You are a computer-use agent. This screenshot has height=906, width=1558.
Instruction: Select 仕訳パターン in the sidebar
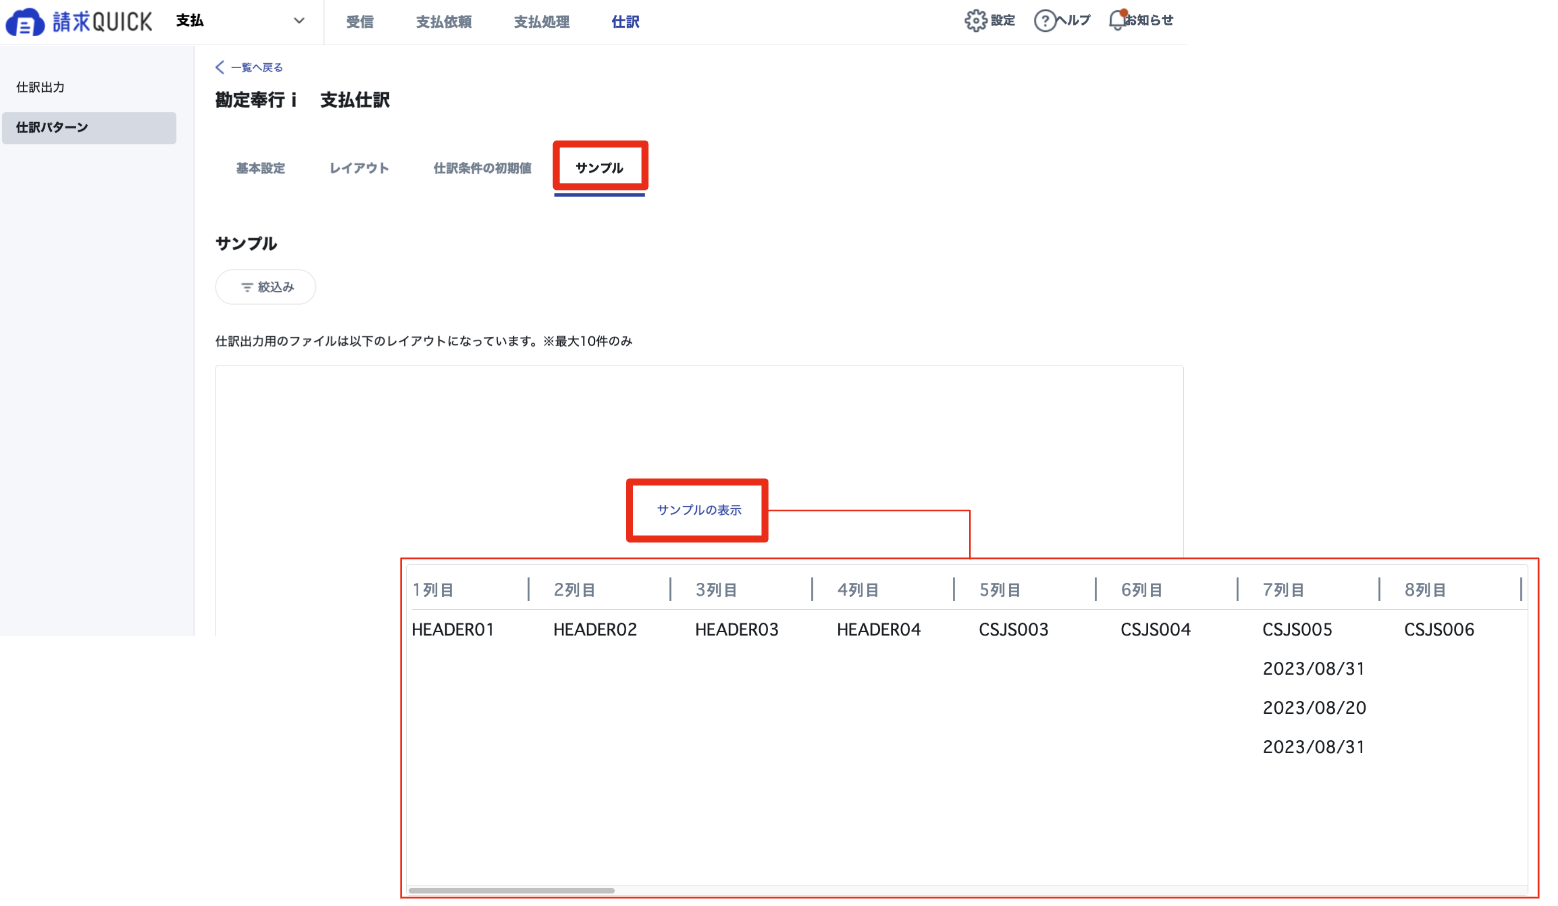pos(89,128)
